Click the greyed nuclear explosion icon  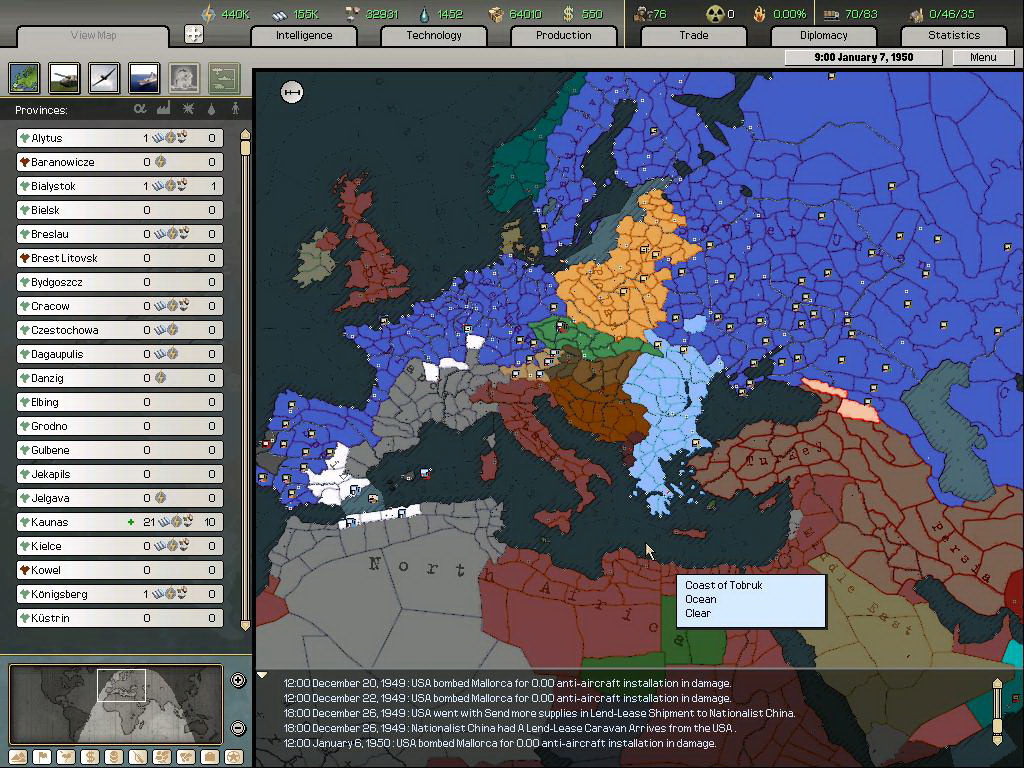(184, 78)
